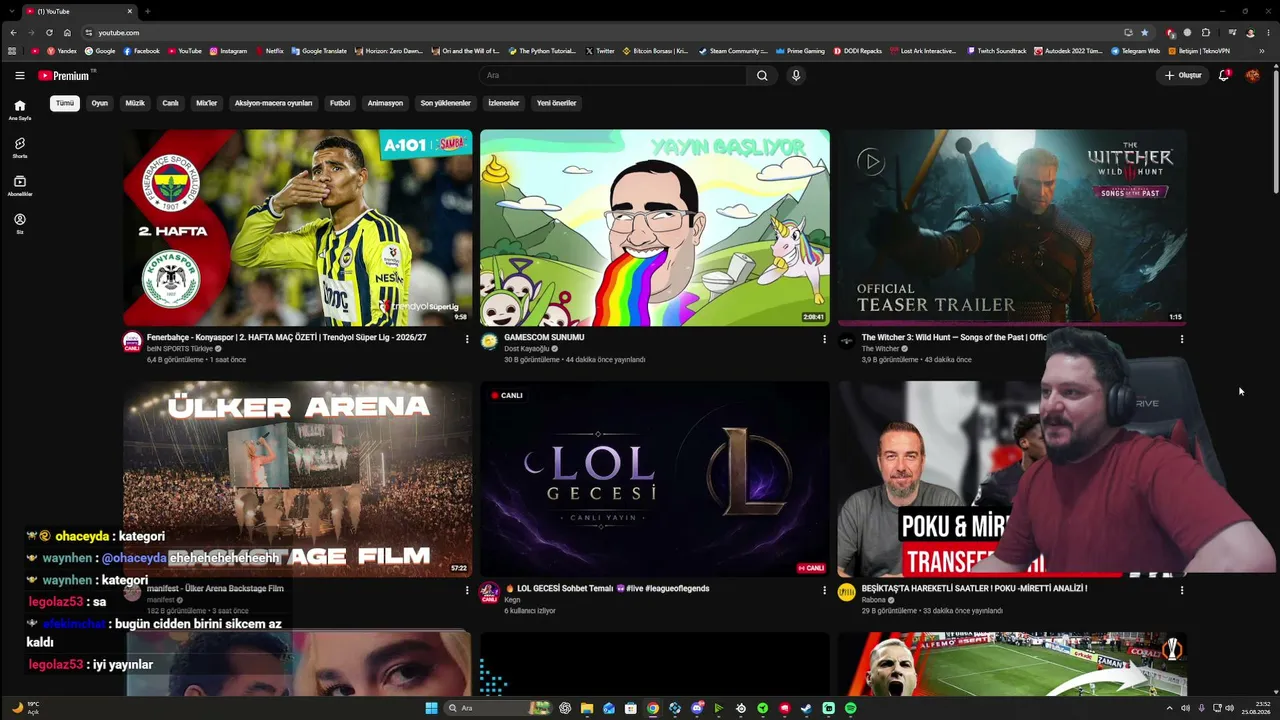Click the browser address bar showing youtube.com
Image resolution: width=1280 pixels, height=720 pixels.
(x=600, y=32)
